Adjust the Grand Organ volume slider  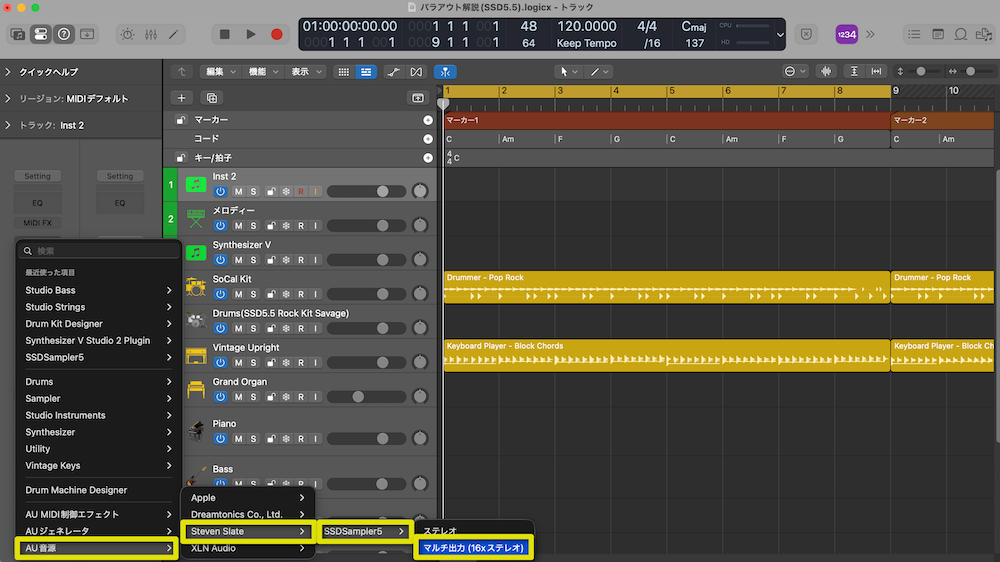[x=367, y=397]
